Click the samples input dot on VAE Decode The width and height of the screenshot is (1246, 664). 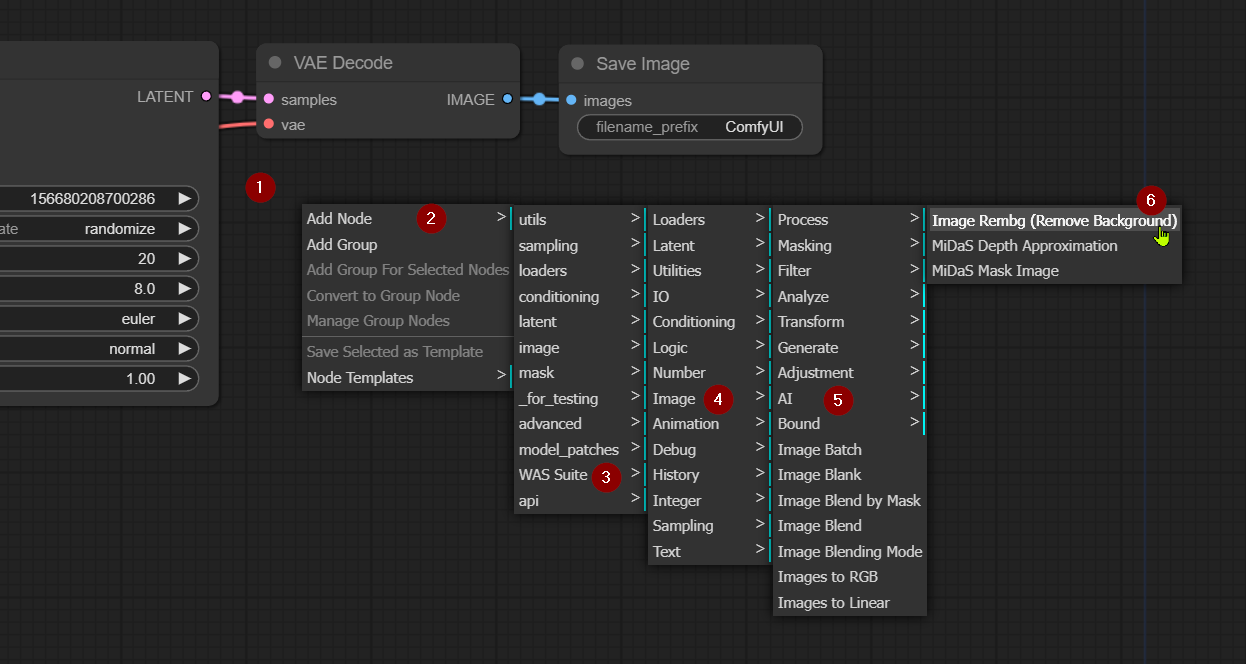pyautogui.click(x=268, y=99)
